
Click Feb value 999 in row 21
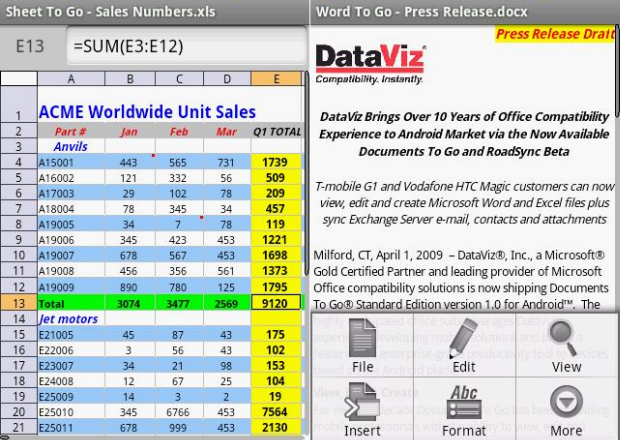pyautogui.click(x=179, y=427)
